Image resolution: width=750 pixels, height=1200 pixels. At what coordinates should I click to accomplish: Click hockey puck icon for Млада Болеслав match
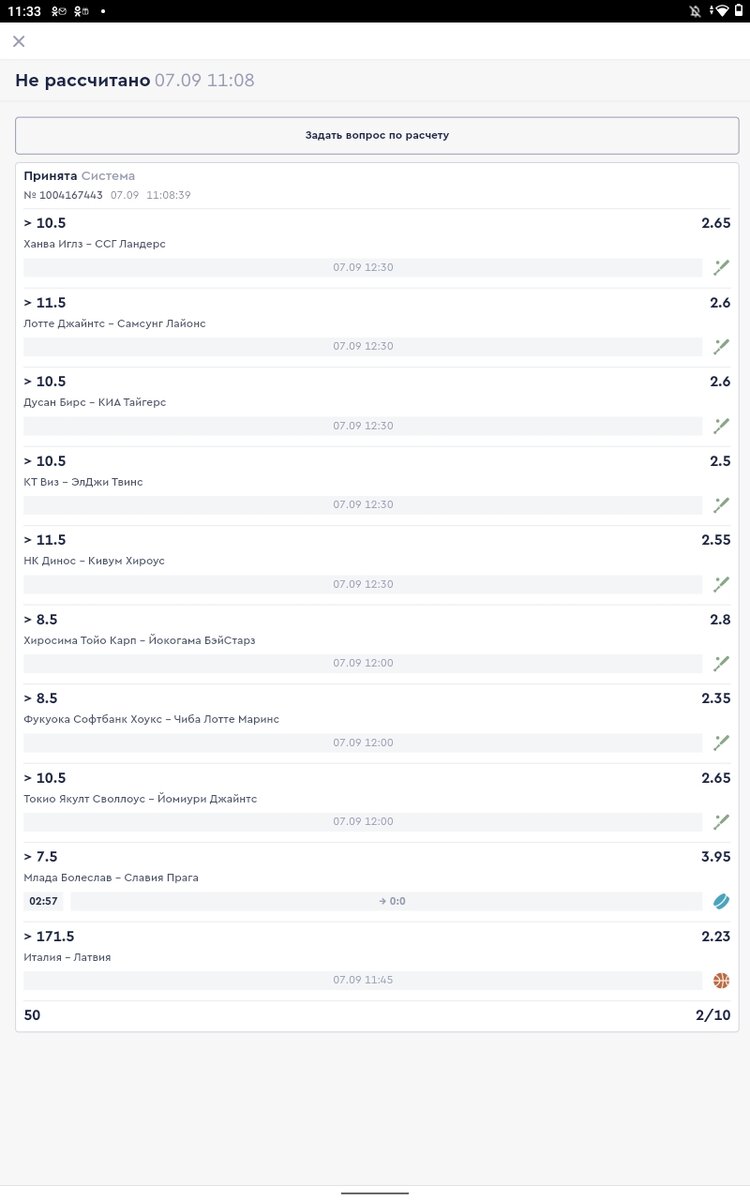click(x=721, y=901)
